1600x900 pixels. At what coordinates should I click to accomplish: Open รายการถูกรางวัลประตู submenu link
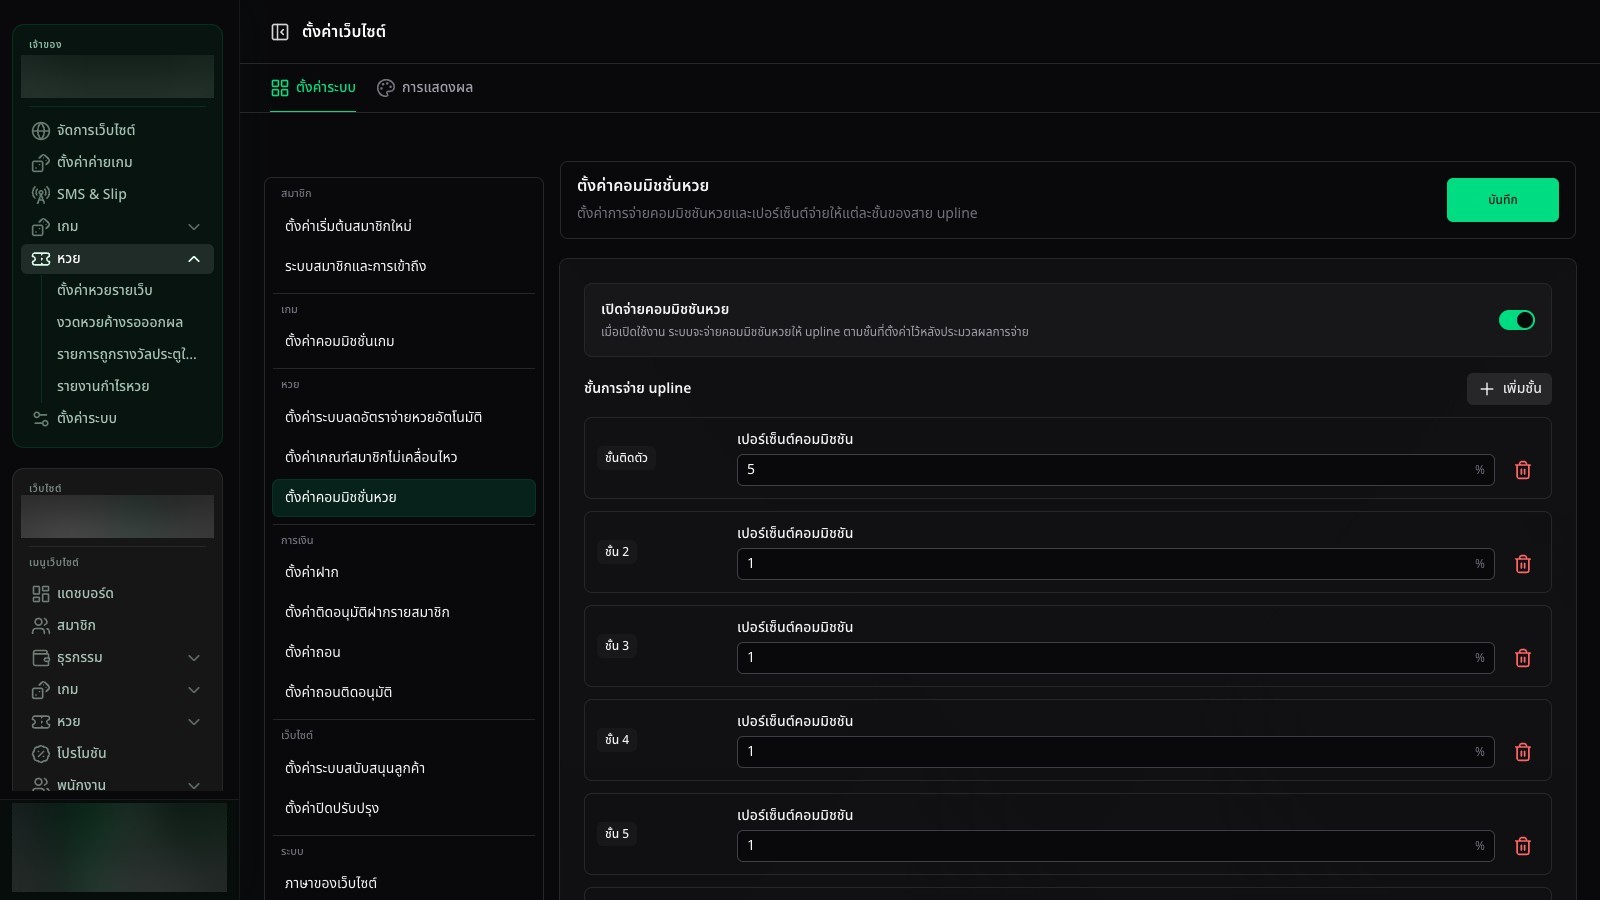(127, 354)
